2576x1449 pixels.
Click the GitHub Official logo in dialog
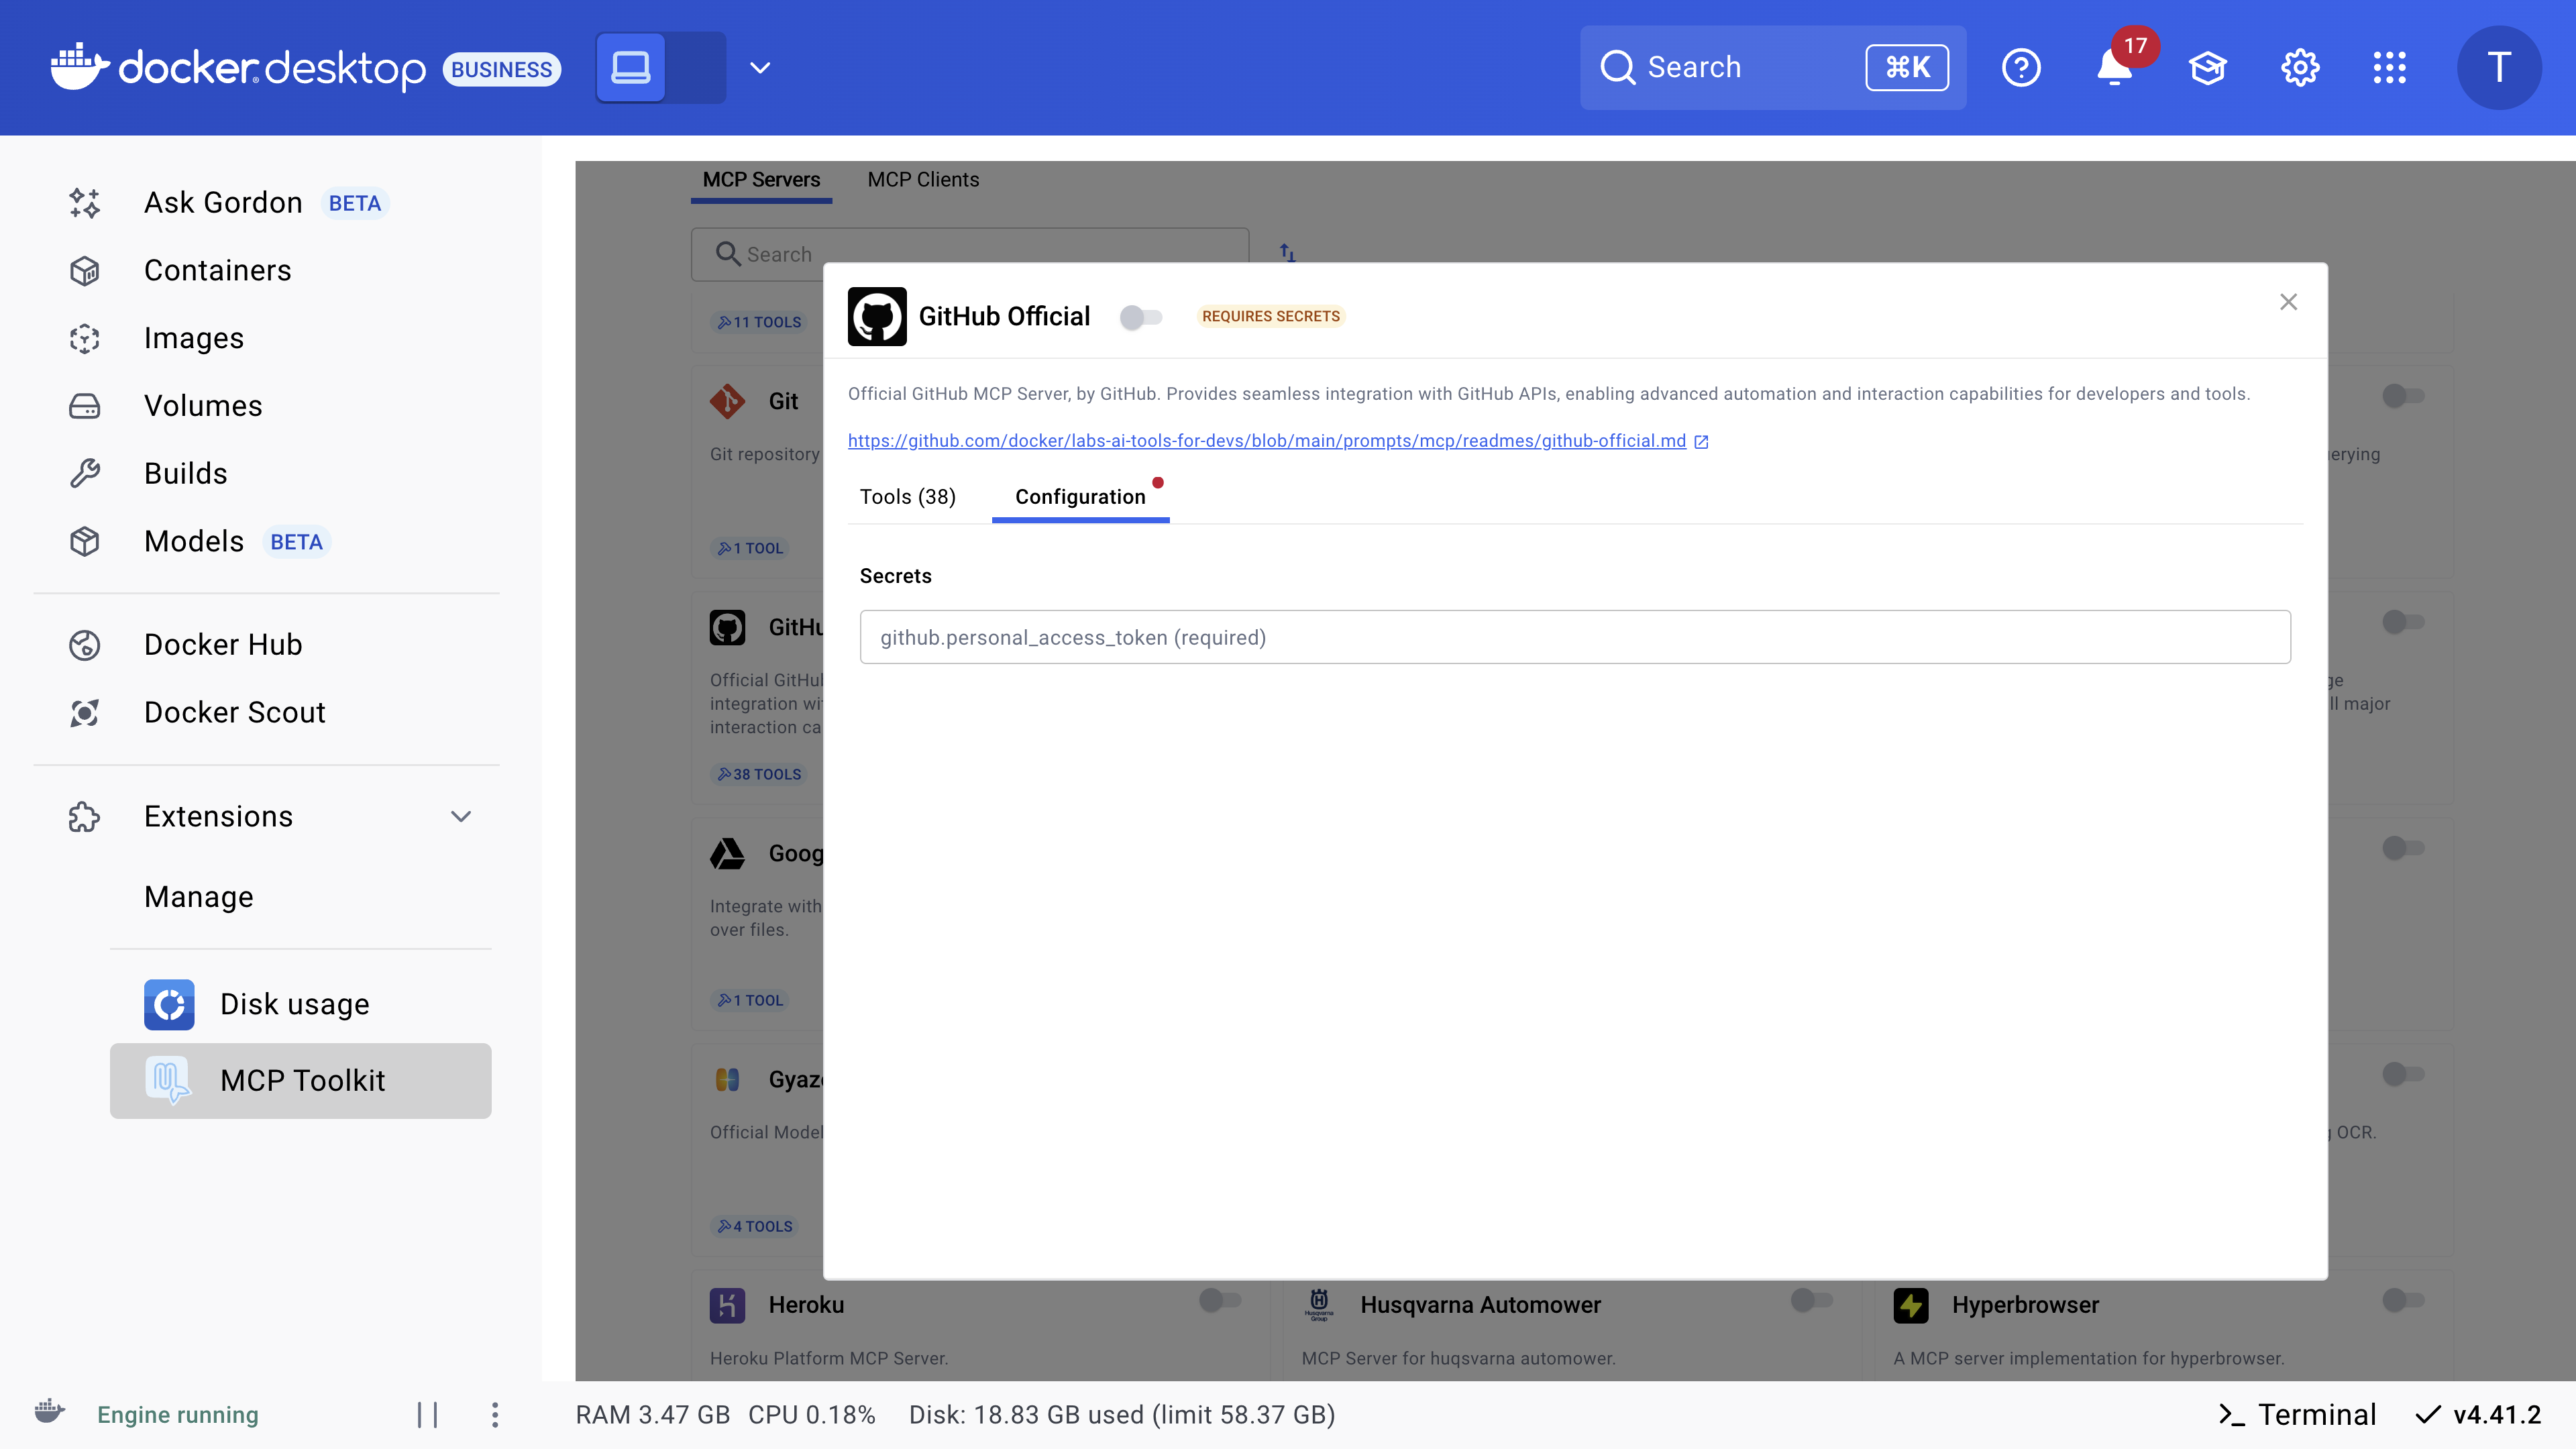(877, 316)
